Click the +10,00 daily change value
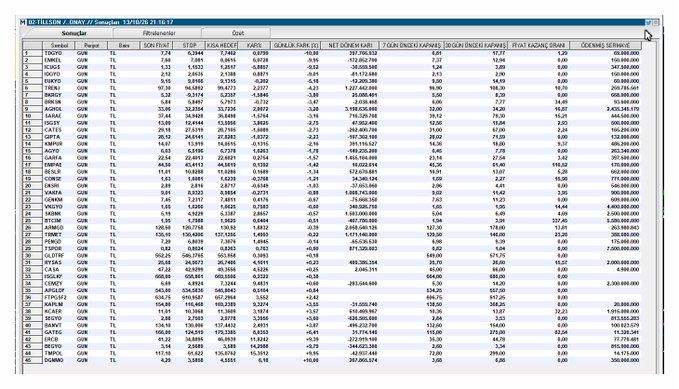The width and height of the screenshot is (679, 389). click(312, 360)
